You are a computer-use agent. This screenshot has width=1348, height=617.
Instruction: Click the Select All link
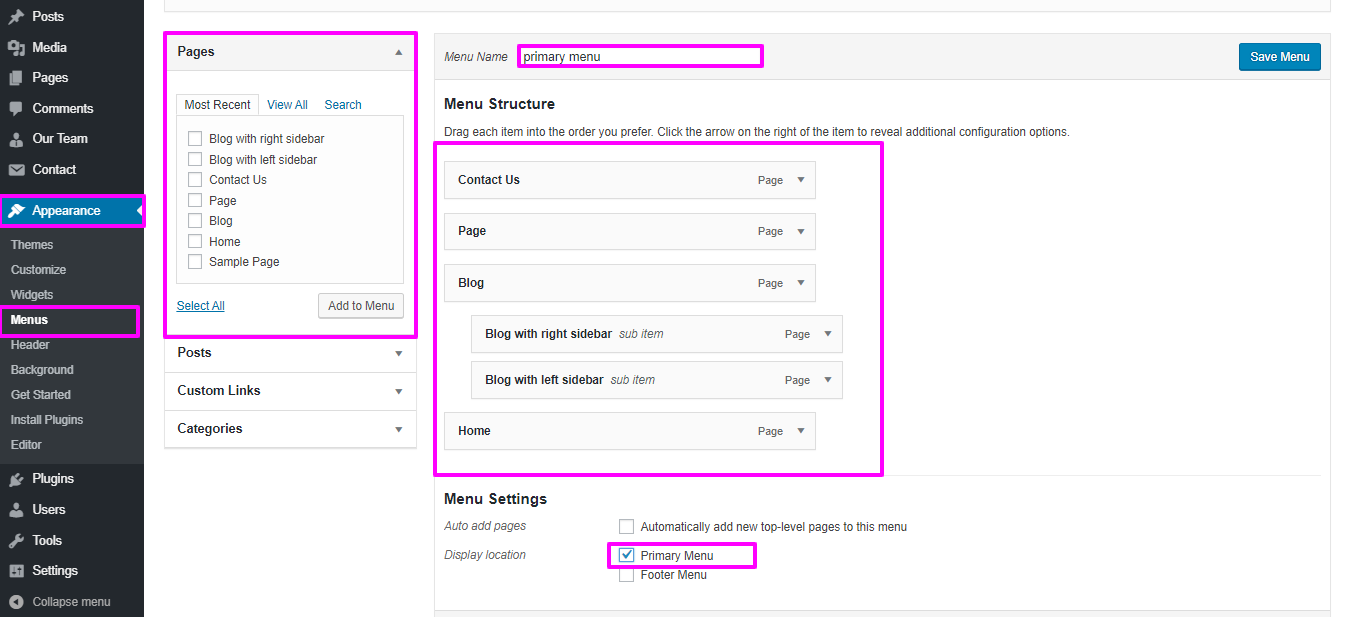click(200, 306)
